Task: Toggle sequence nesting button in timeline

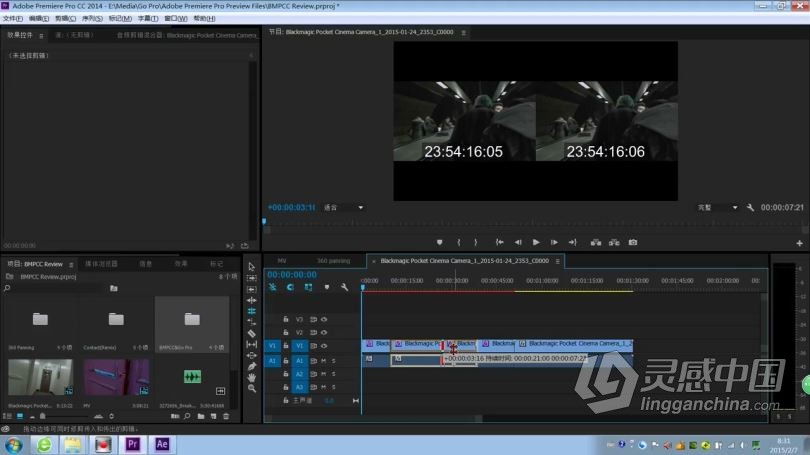Action: (x=272, y=287)
